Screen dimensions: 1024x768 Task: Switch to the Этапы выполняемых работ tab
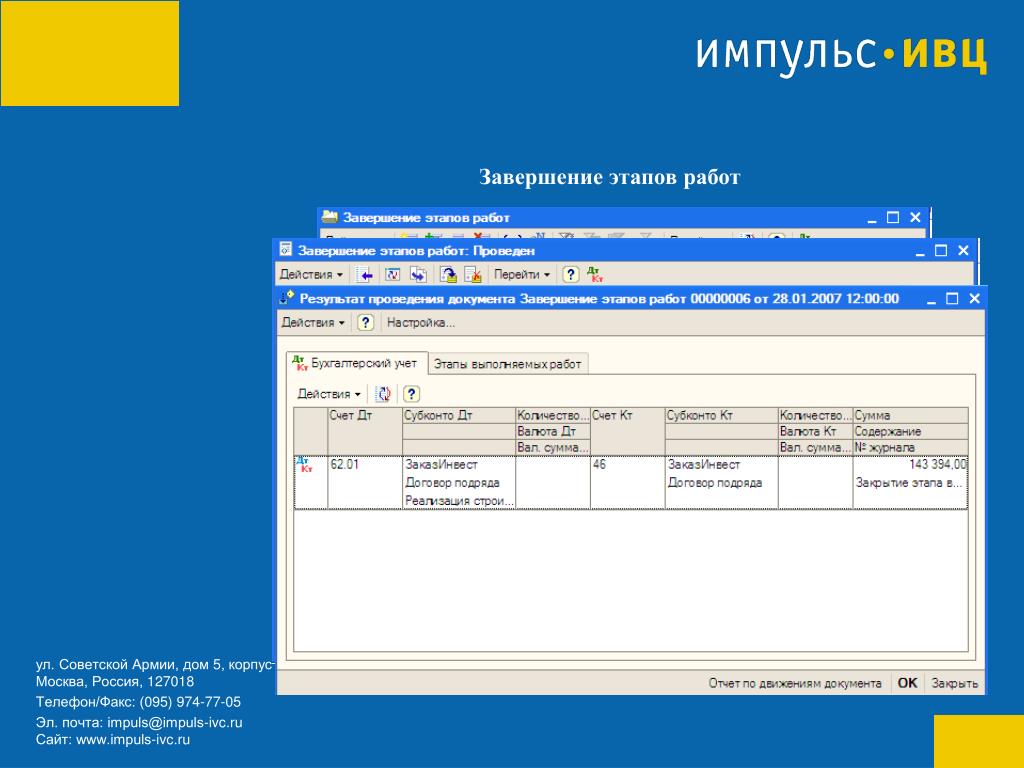pos(507,364)
